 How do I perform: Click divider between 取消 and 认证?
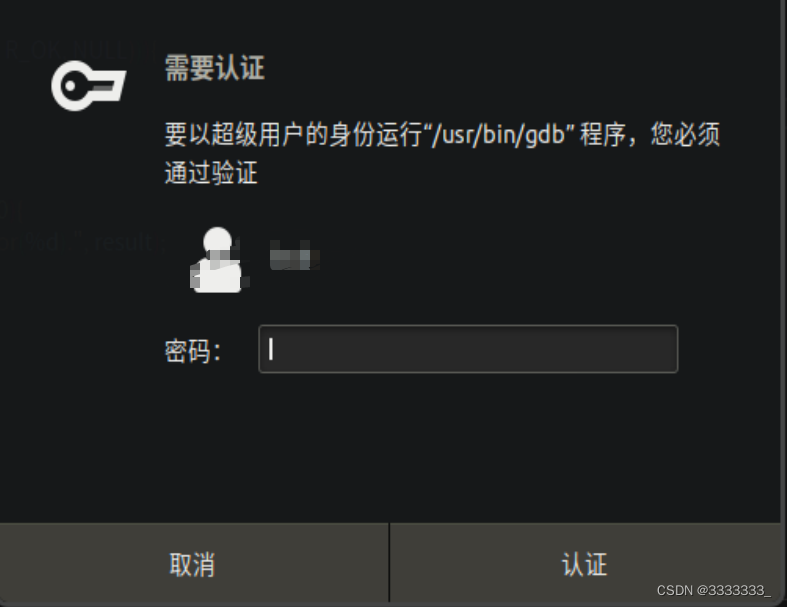(x=389, y=562)
